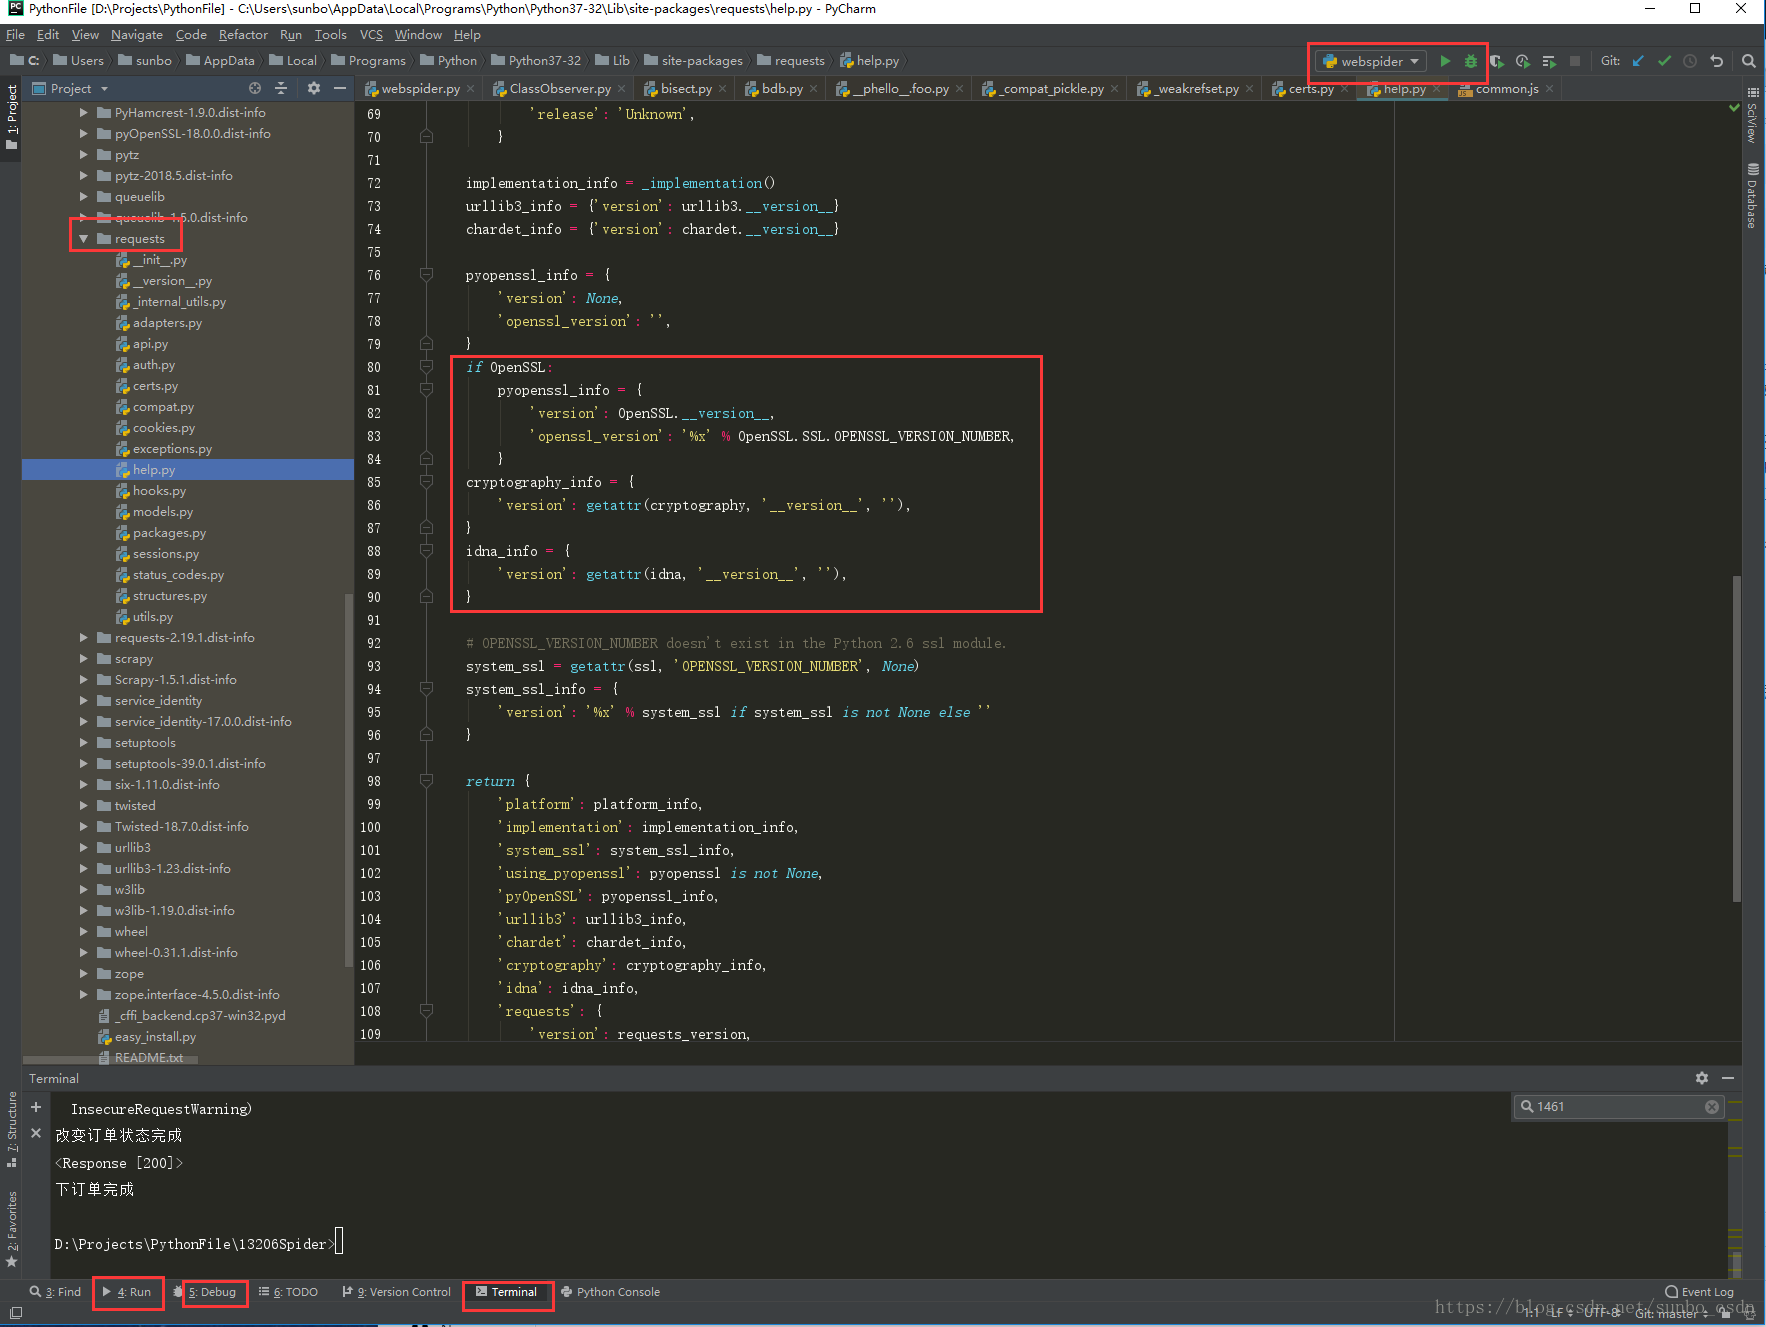Image resolution: width=1766 pixels, height=1327 pixels.
Task: Toggle the Favorites side tool window
Action: (11, 1228)
